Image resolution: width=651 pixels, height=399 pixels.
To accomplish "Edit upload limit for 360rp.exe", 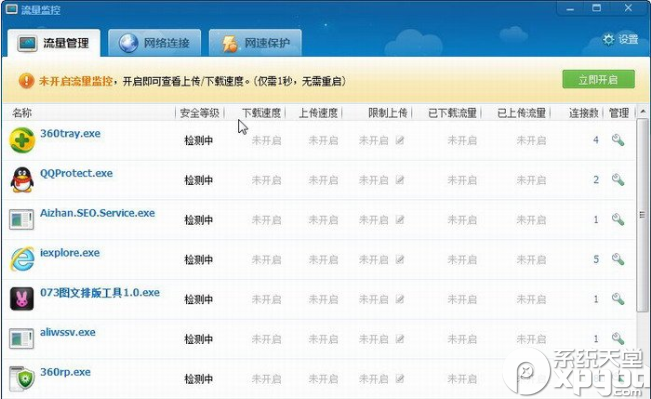I will (x=400, y=379).
